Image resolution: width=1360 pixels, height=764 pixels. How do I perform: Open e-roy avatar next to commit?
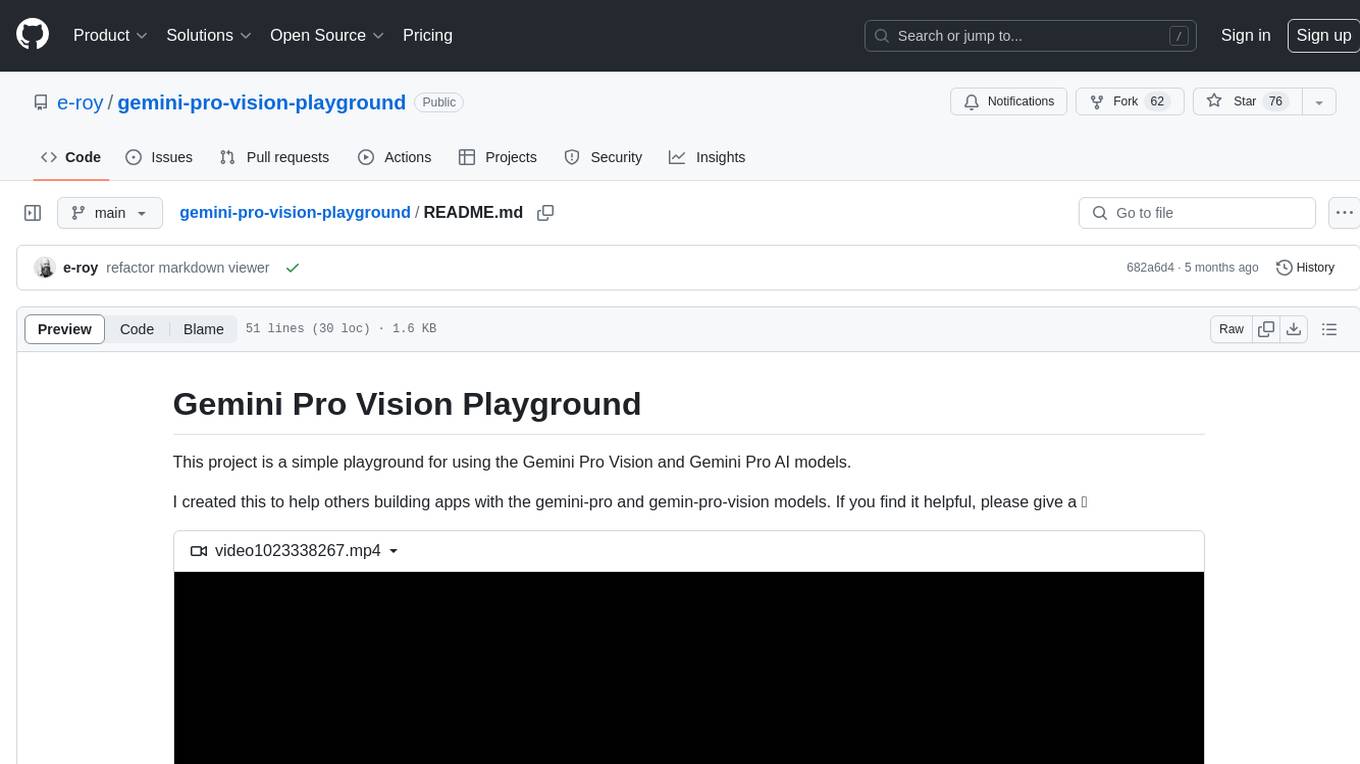tap(44, 268)
